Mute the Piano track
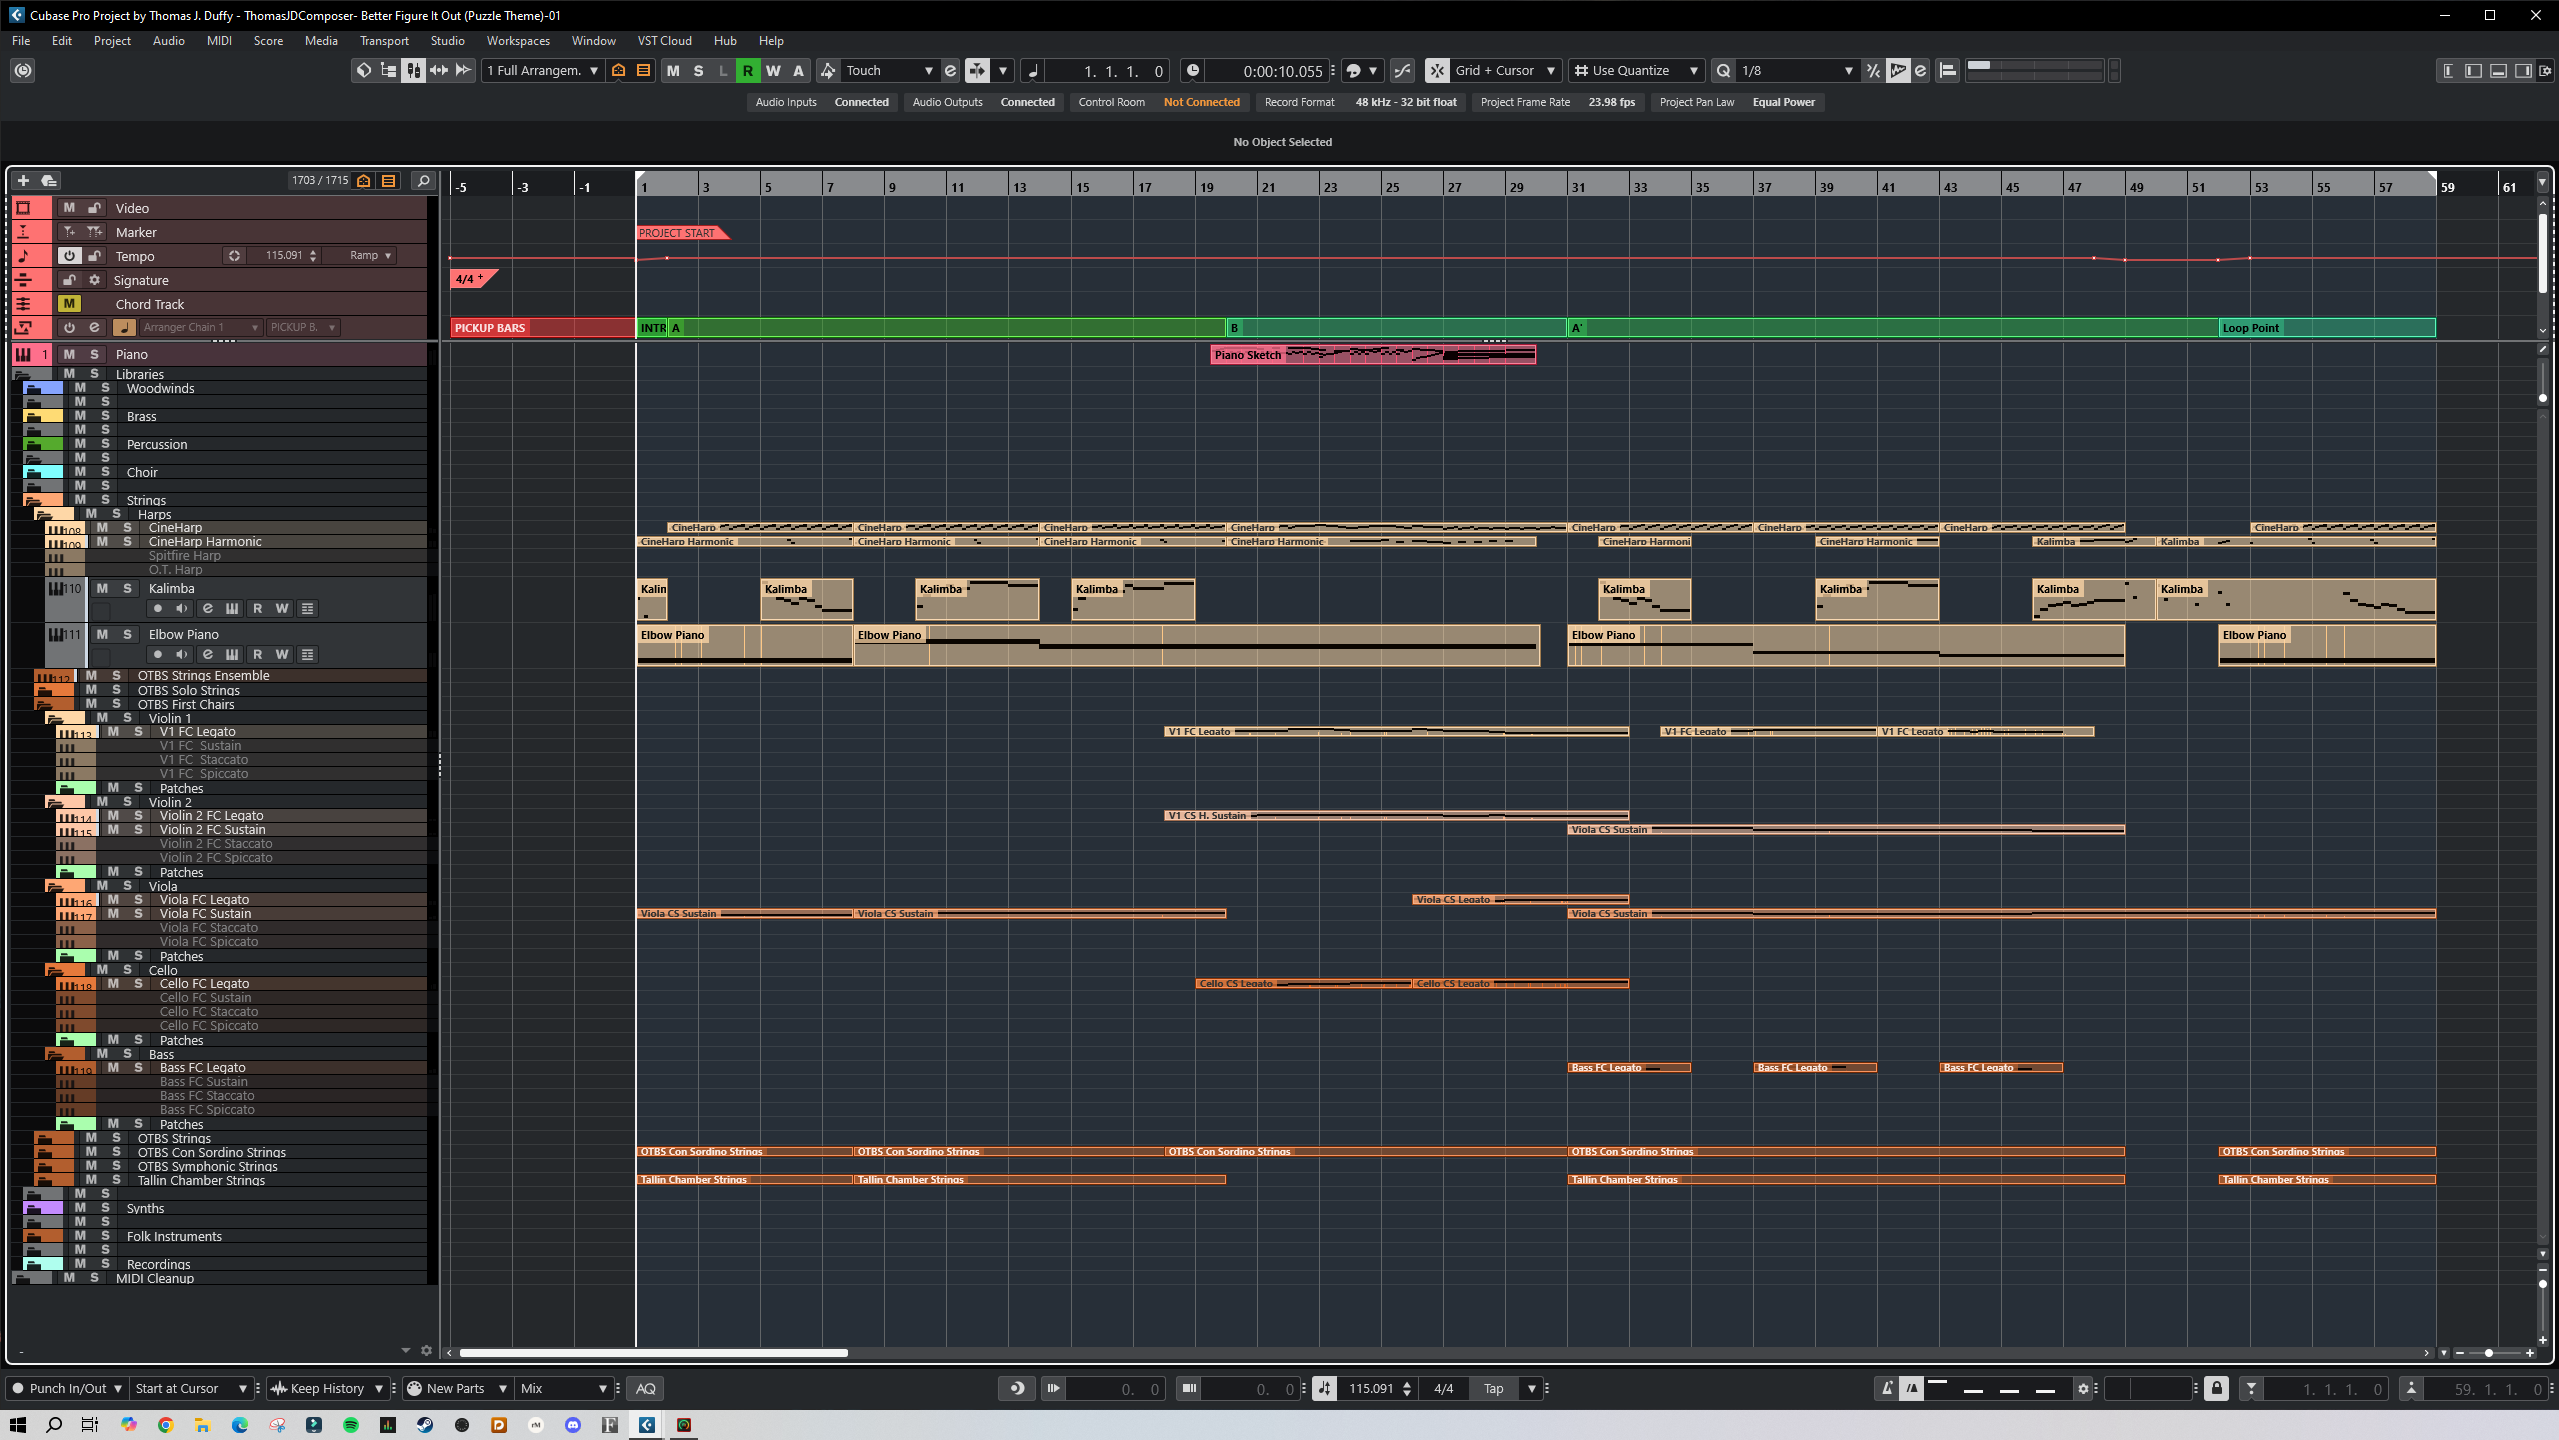Viewport: 2559px width, 1440px height. 69,354
